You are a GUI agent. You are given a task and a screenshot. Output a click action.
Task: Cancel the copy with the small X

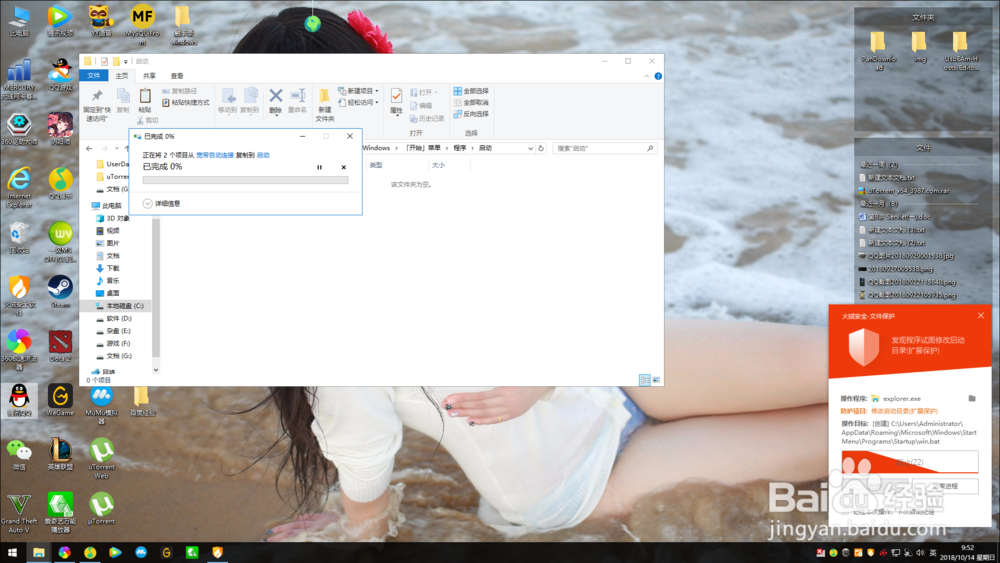pos(344,167)
